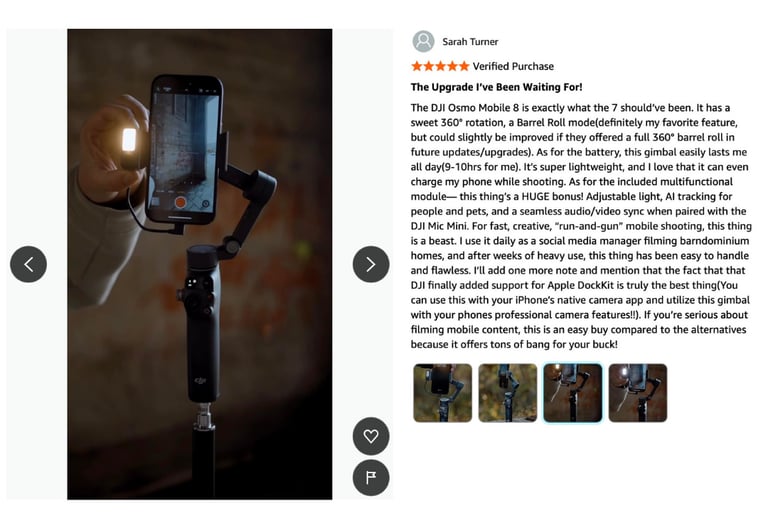The image size is (768, 525).
Task: Click the large gimbal photo
Action: click(200, 264)
